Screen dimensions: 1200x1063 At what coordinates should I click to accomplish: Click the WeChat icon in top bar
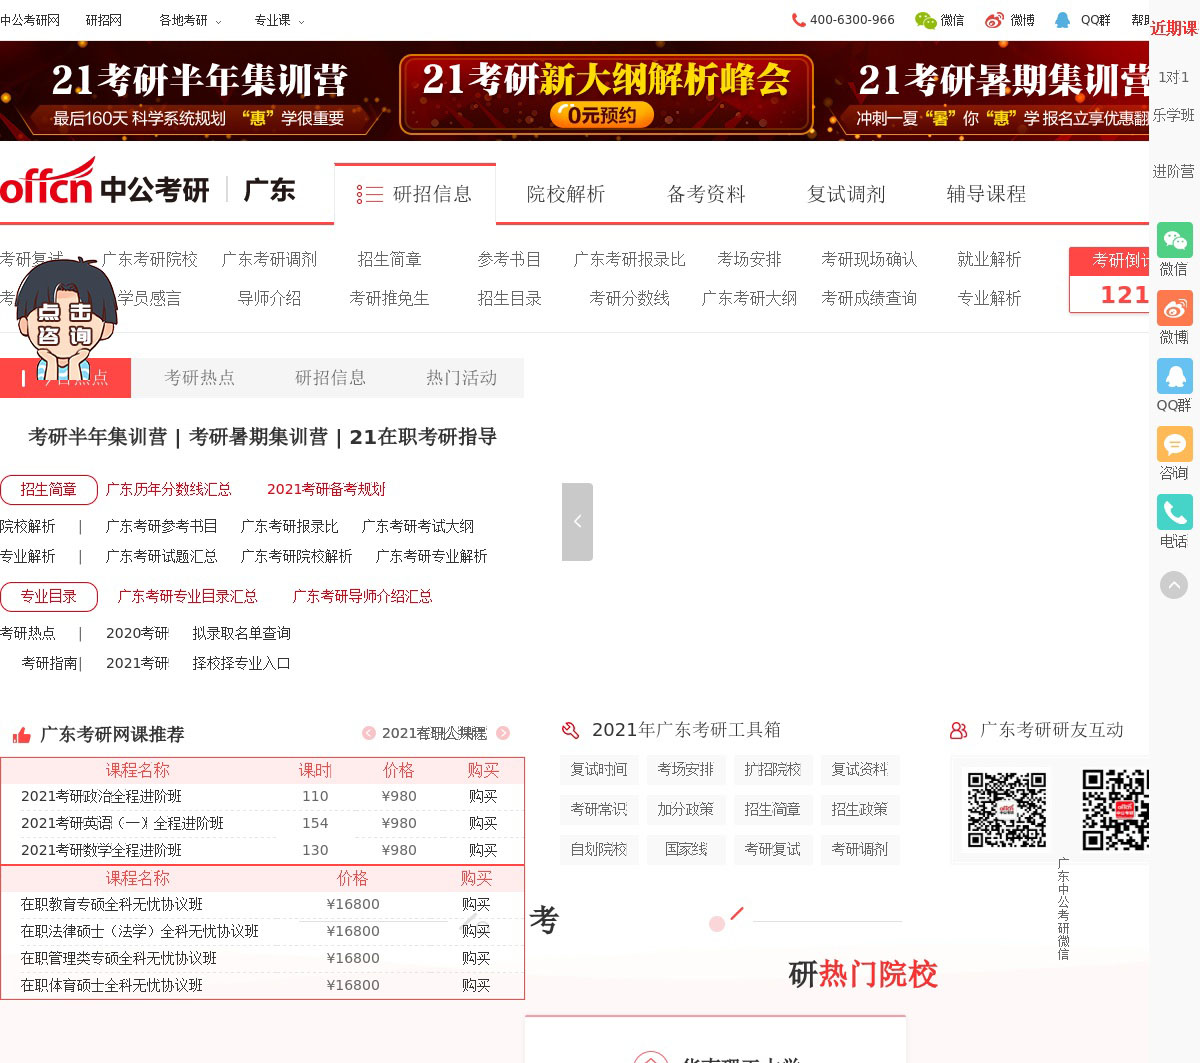[x=926, y=20]
